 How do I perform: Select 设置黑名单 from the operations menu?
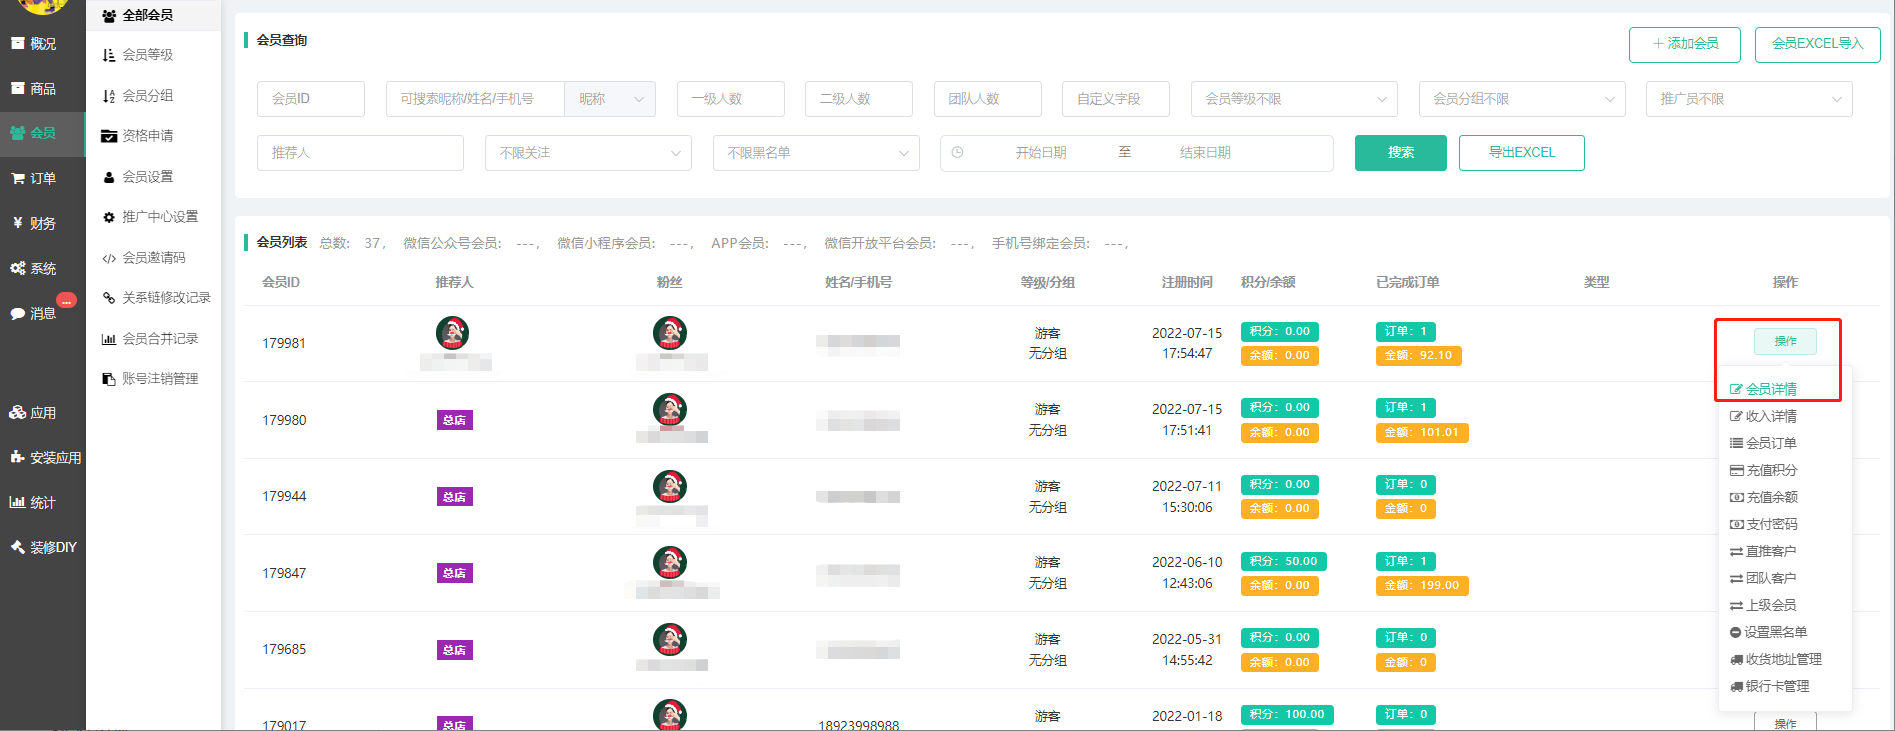(x=1774, y=632)
